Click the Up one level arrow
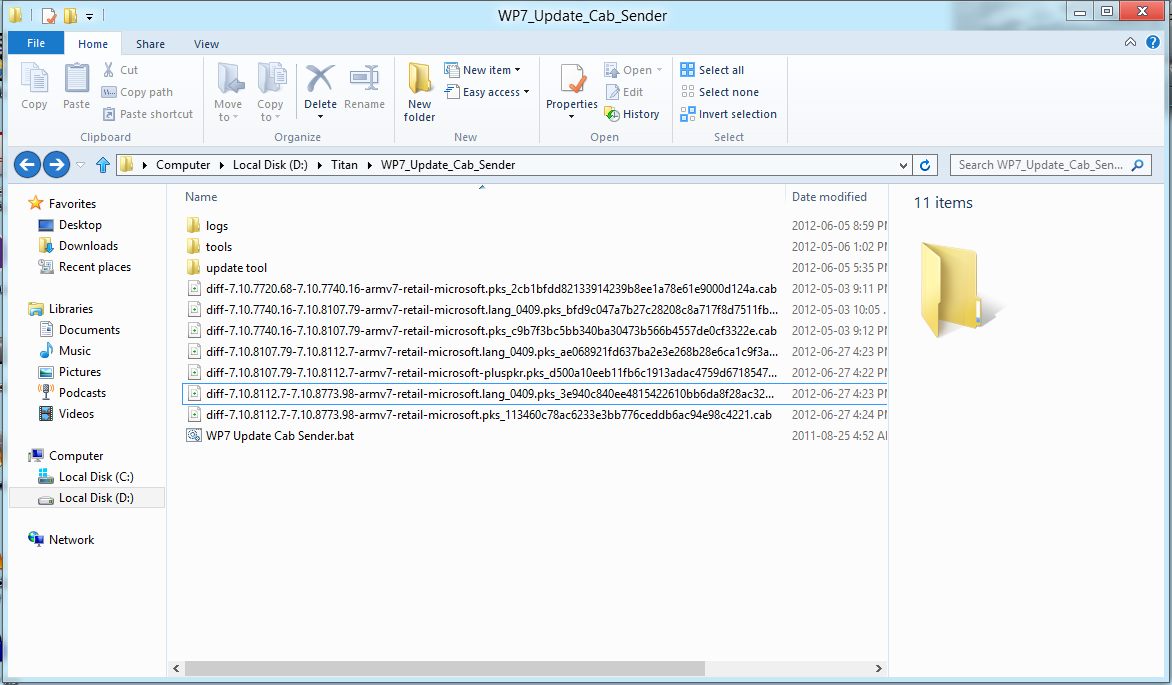This screenshot has width=1172, height=685. pos(102,165)
